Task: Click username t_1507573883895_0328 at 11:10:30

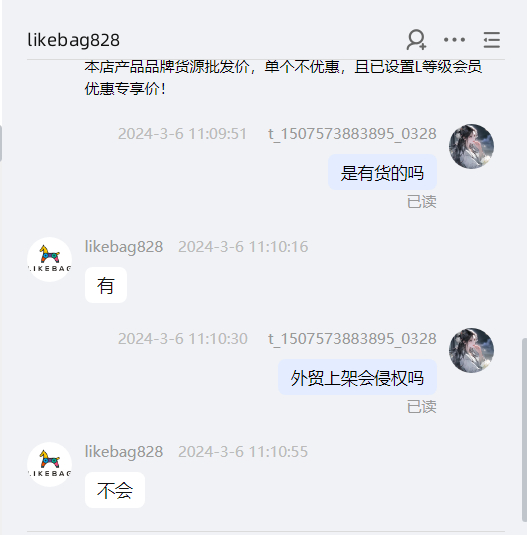Action: pos(352,339)
